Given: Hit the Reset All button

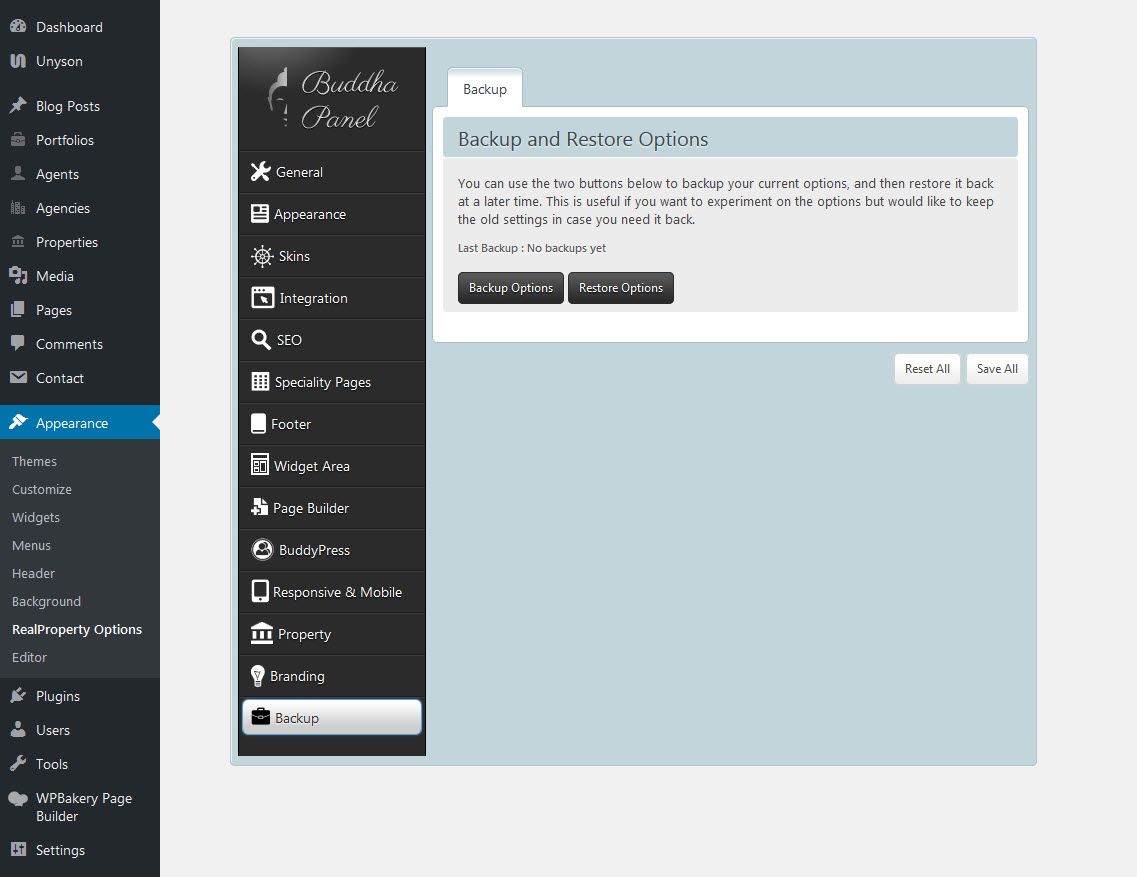Looking at the screenshot, I should tap(927, 369).
